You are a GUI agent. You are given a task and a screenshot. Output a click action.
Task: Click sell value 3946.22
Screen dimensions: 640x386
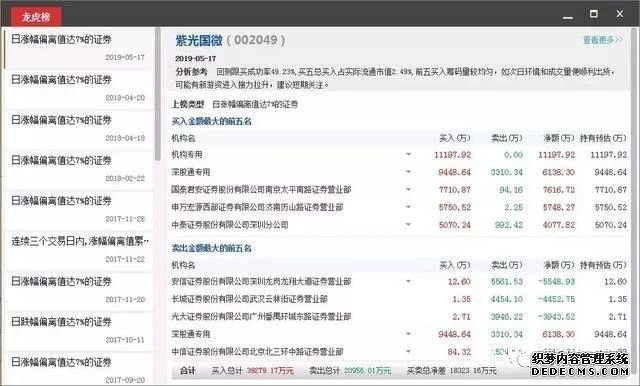(507, 317)
